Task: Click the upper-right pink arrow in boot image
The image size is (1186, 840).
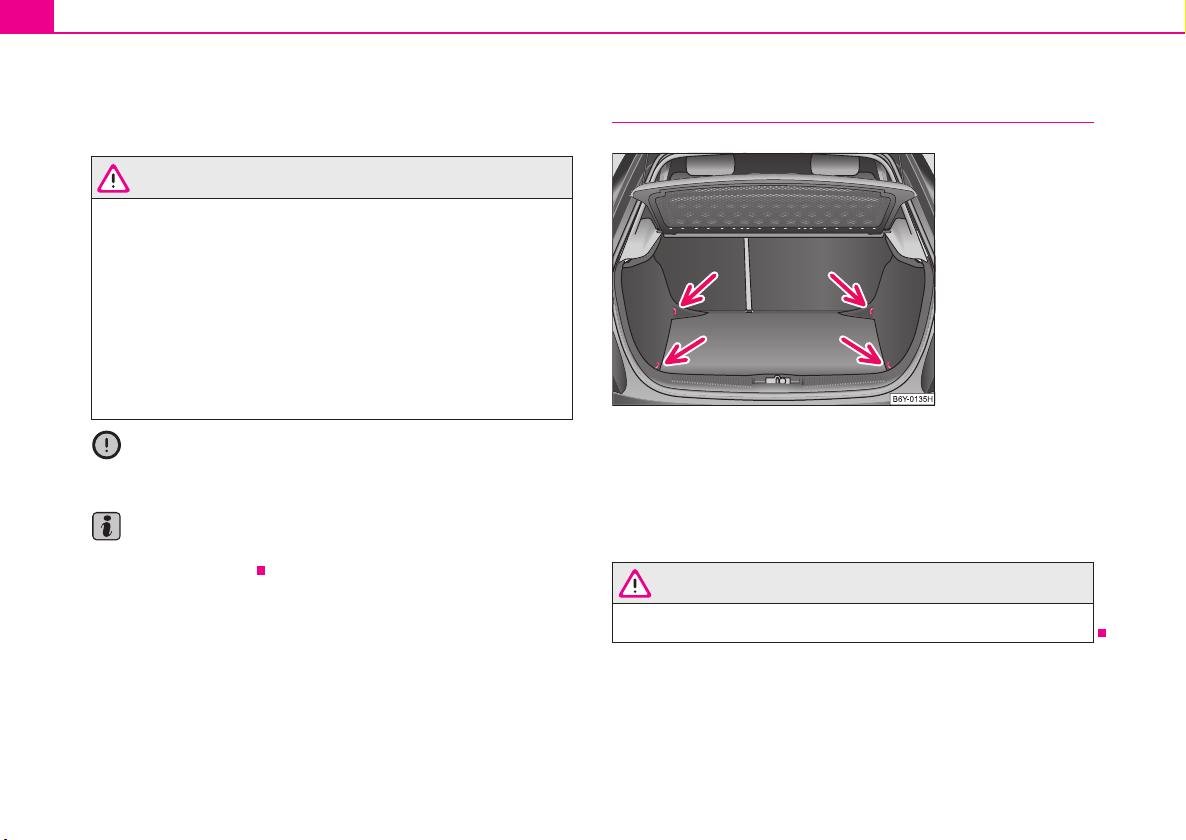Action: point(849,290)
